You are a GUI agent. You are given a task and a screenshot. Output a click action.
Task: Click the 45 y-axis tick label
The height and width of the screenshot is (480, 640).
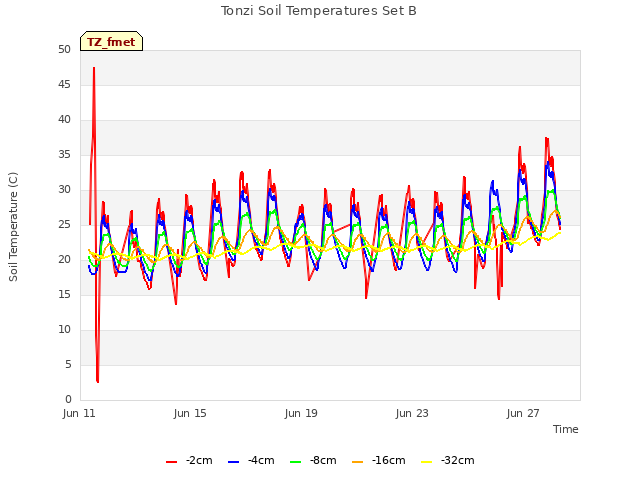pos(64,85)
